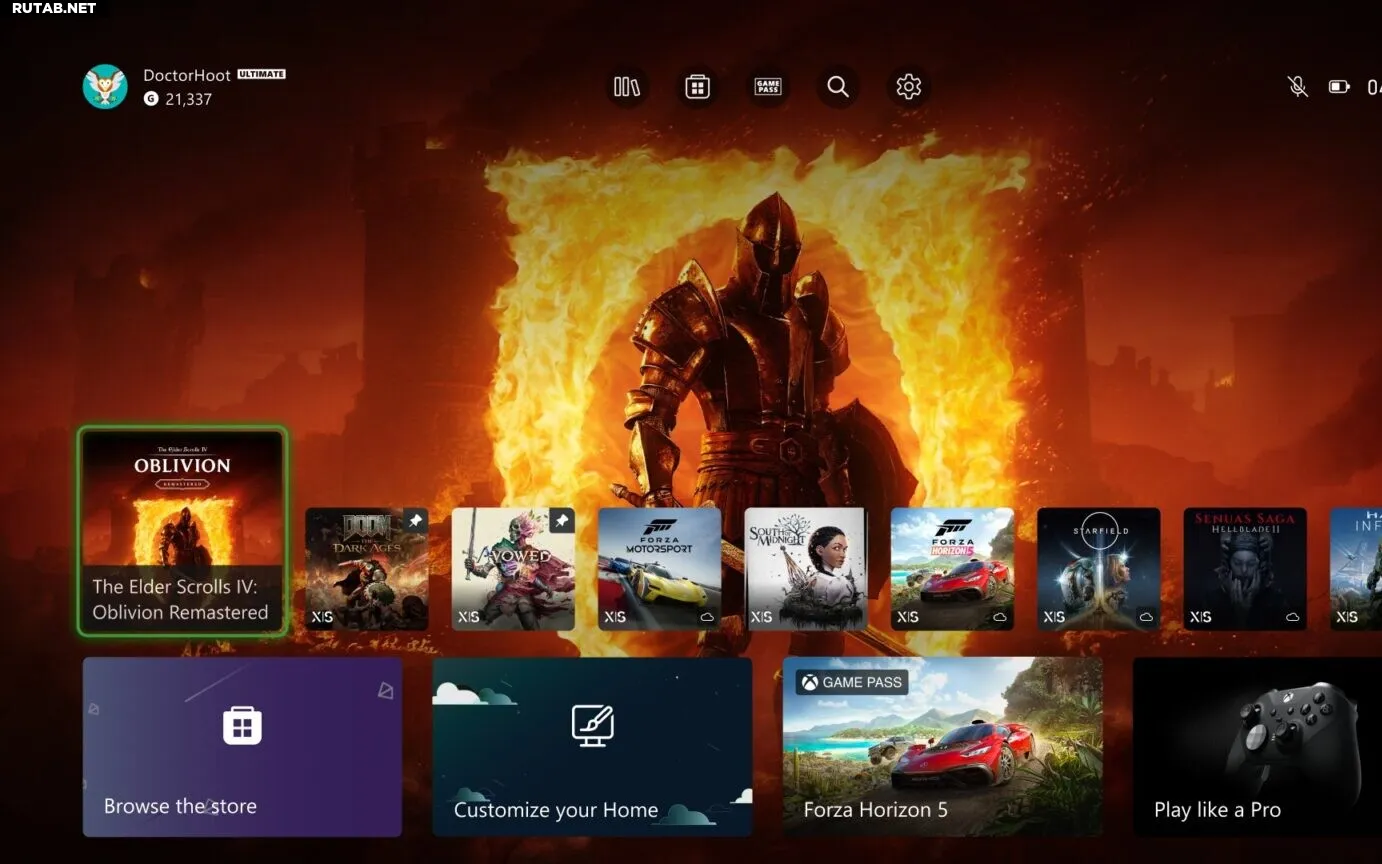The height and width of the screenshot is (864, 1382).
Task: Open the Settings gear icon
Action: (908, 87)
